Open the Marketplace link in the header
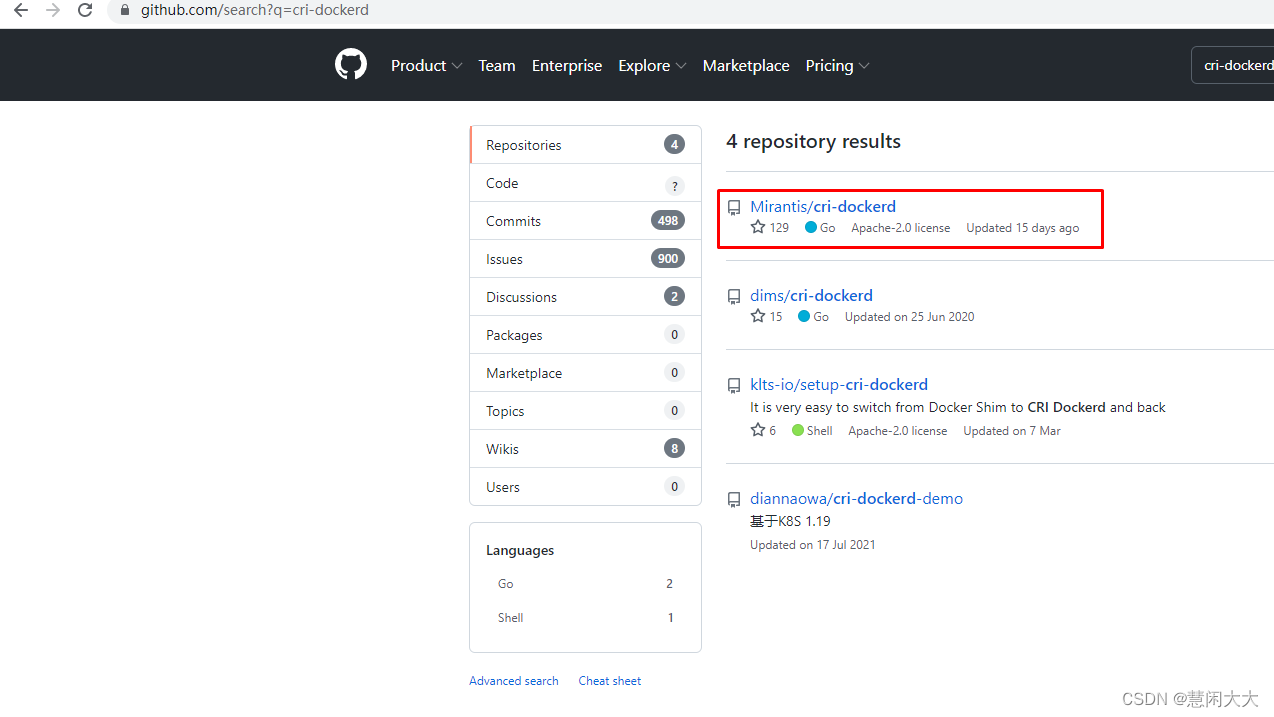The image size is (1274, 717). 746,65
